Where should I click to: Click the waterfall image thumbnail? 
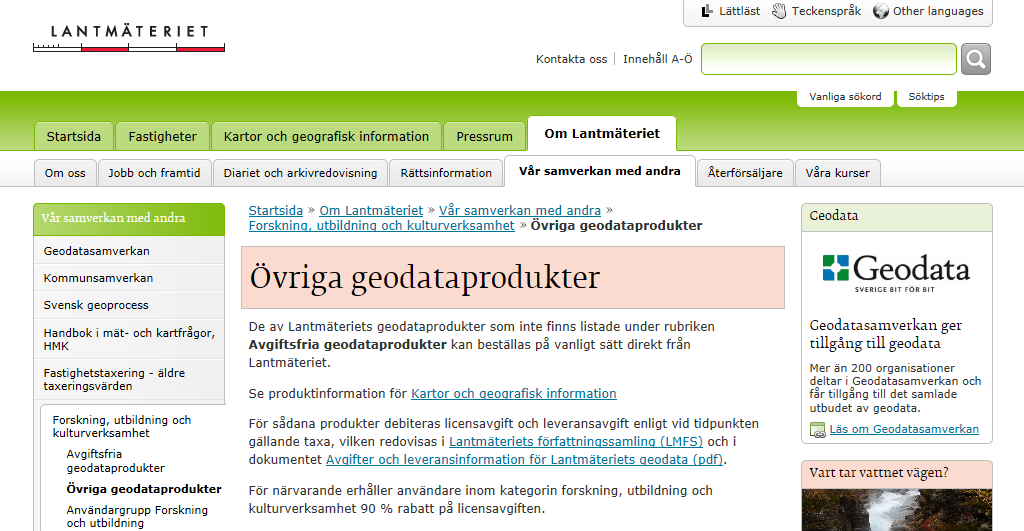pos(897,510)
